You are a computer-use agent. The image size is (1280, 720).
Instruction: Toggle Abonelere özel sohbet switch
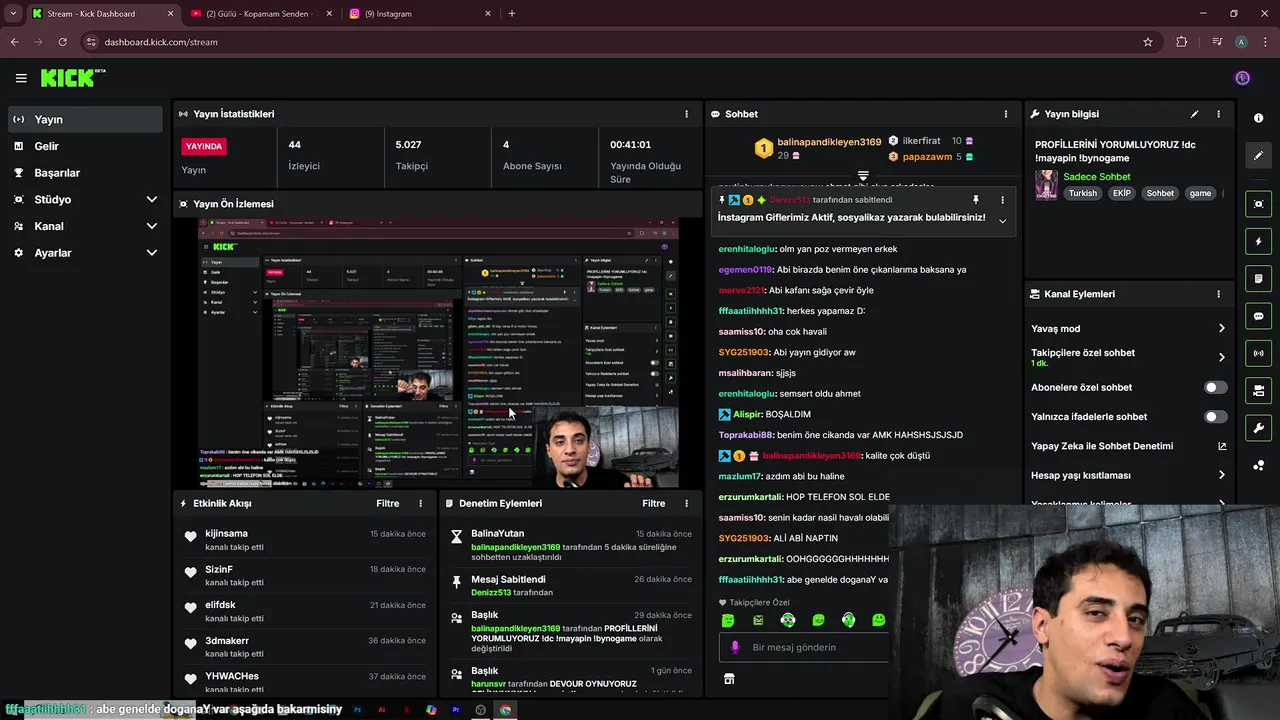click(1215, 388)
